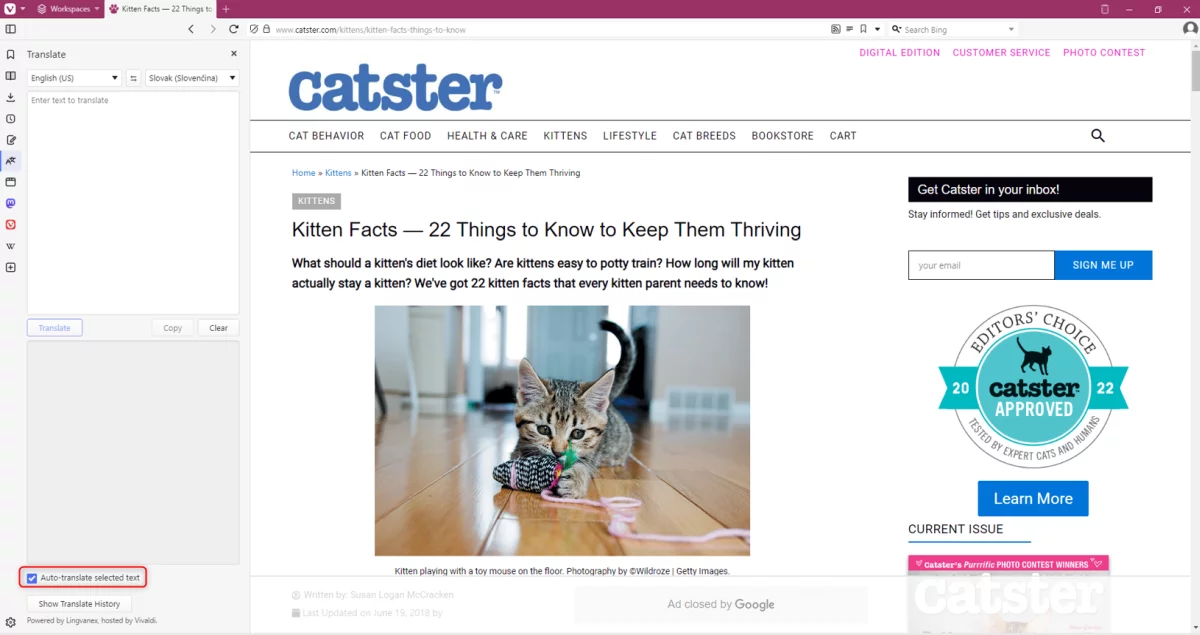
Task: Click the reload page icon
Action: 234,29
